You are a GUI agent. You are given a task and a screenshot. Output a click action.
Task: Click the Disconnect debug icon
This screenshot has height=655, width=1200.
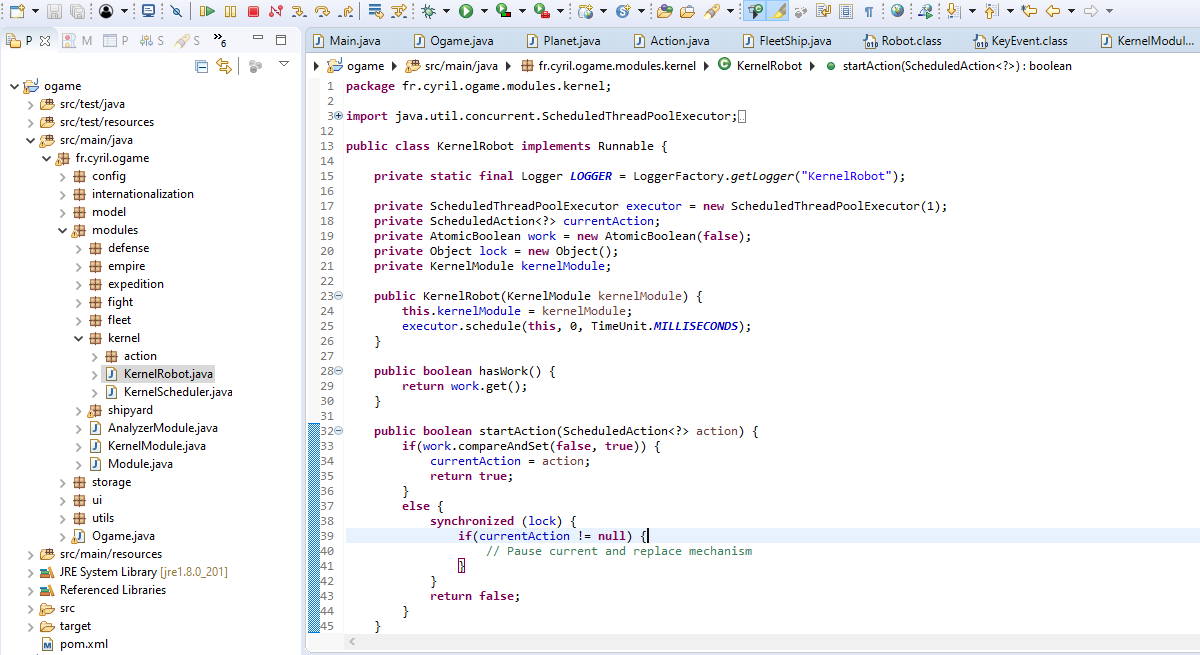click(x=275, y=11)
